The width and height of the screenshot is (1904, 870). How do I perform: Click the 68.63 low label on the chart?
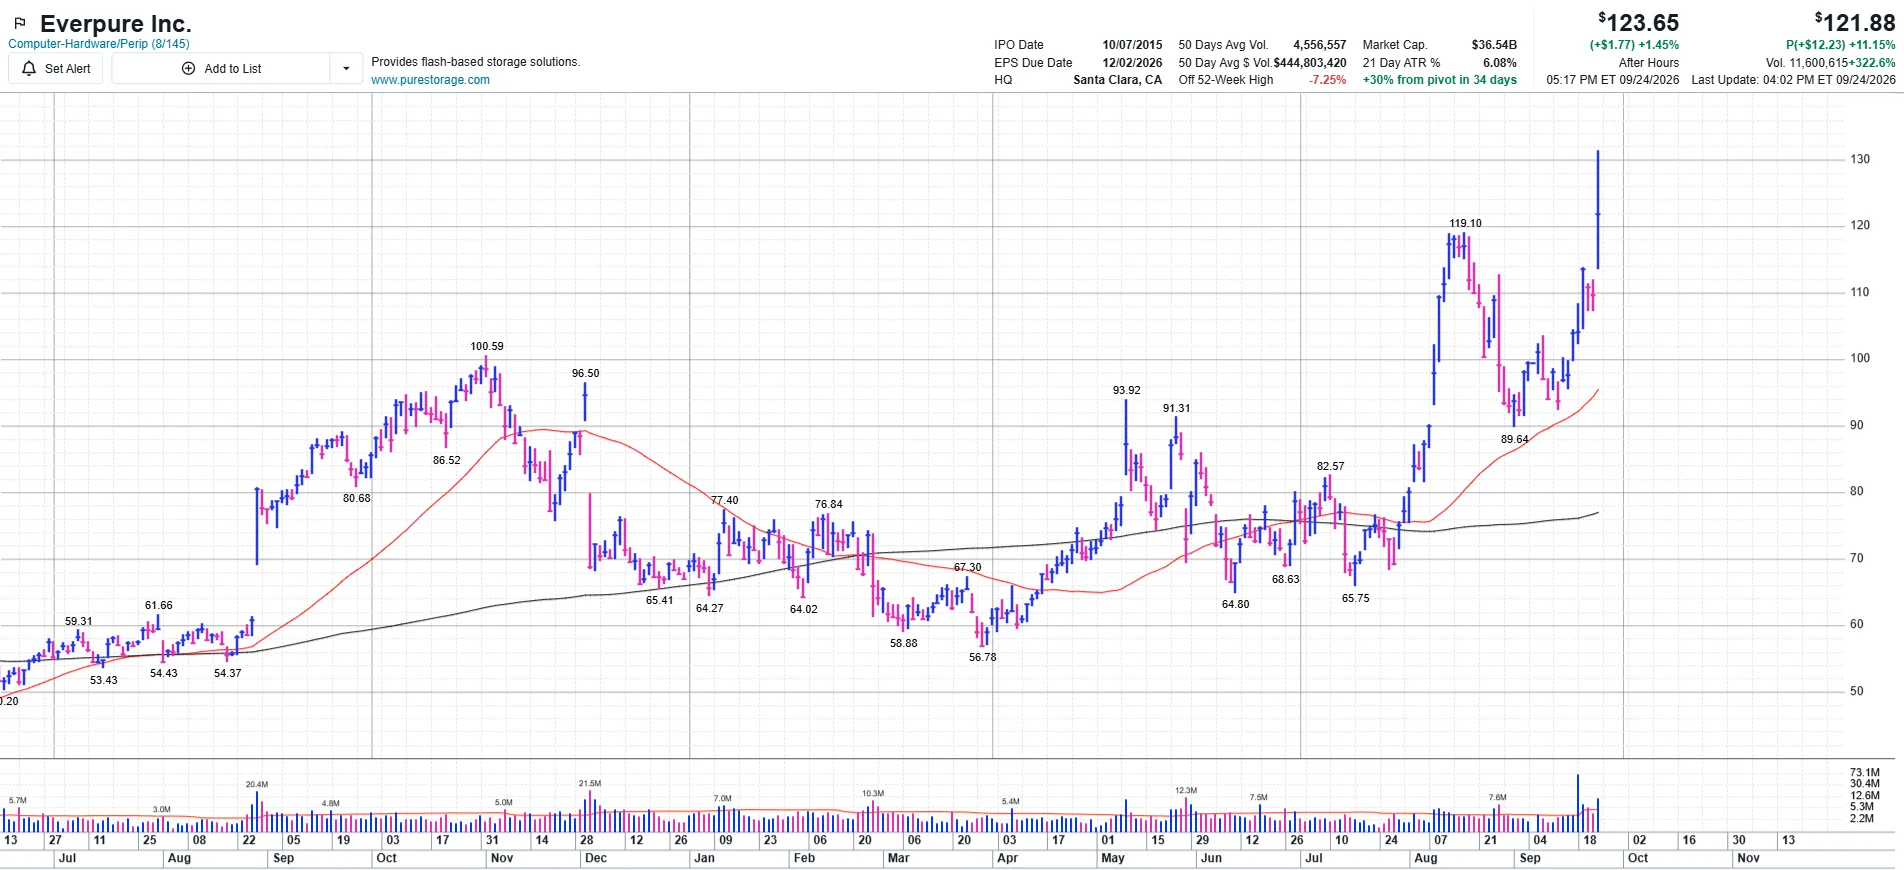point(1286,580)
